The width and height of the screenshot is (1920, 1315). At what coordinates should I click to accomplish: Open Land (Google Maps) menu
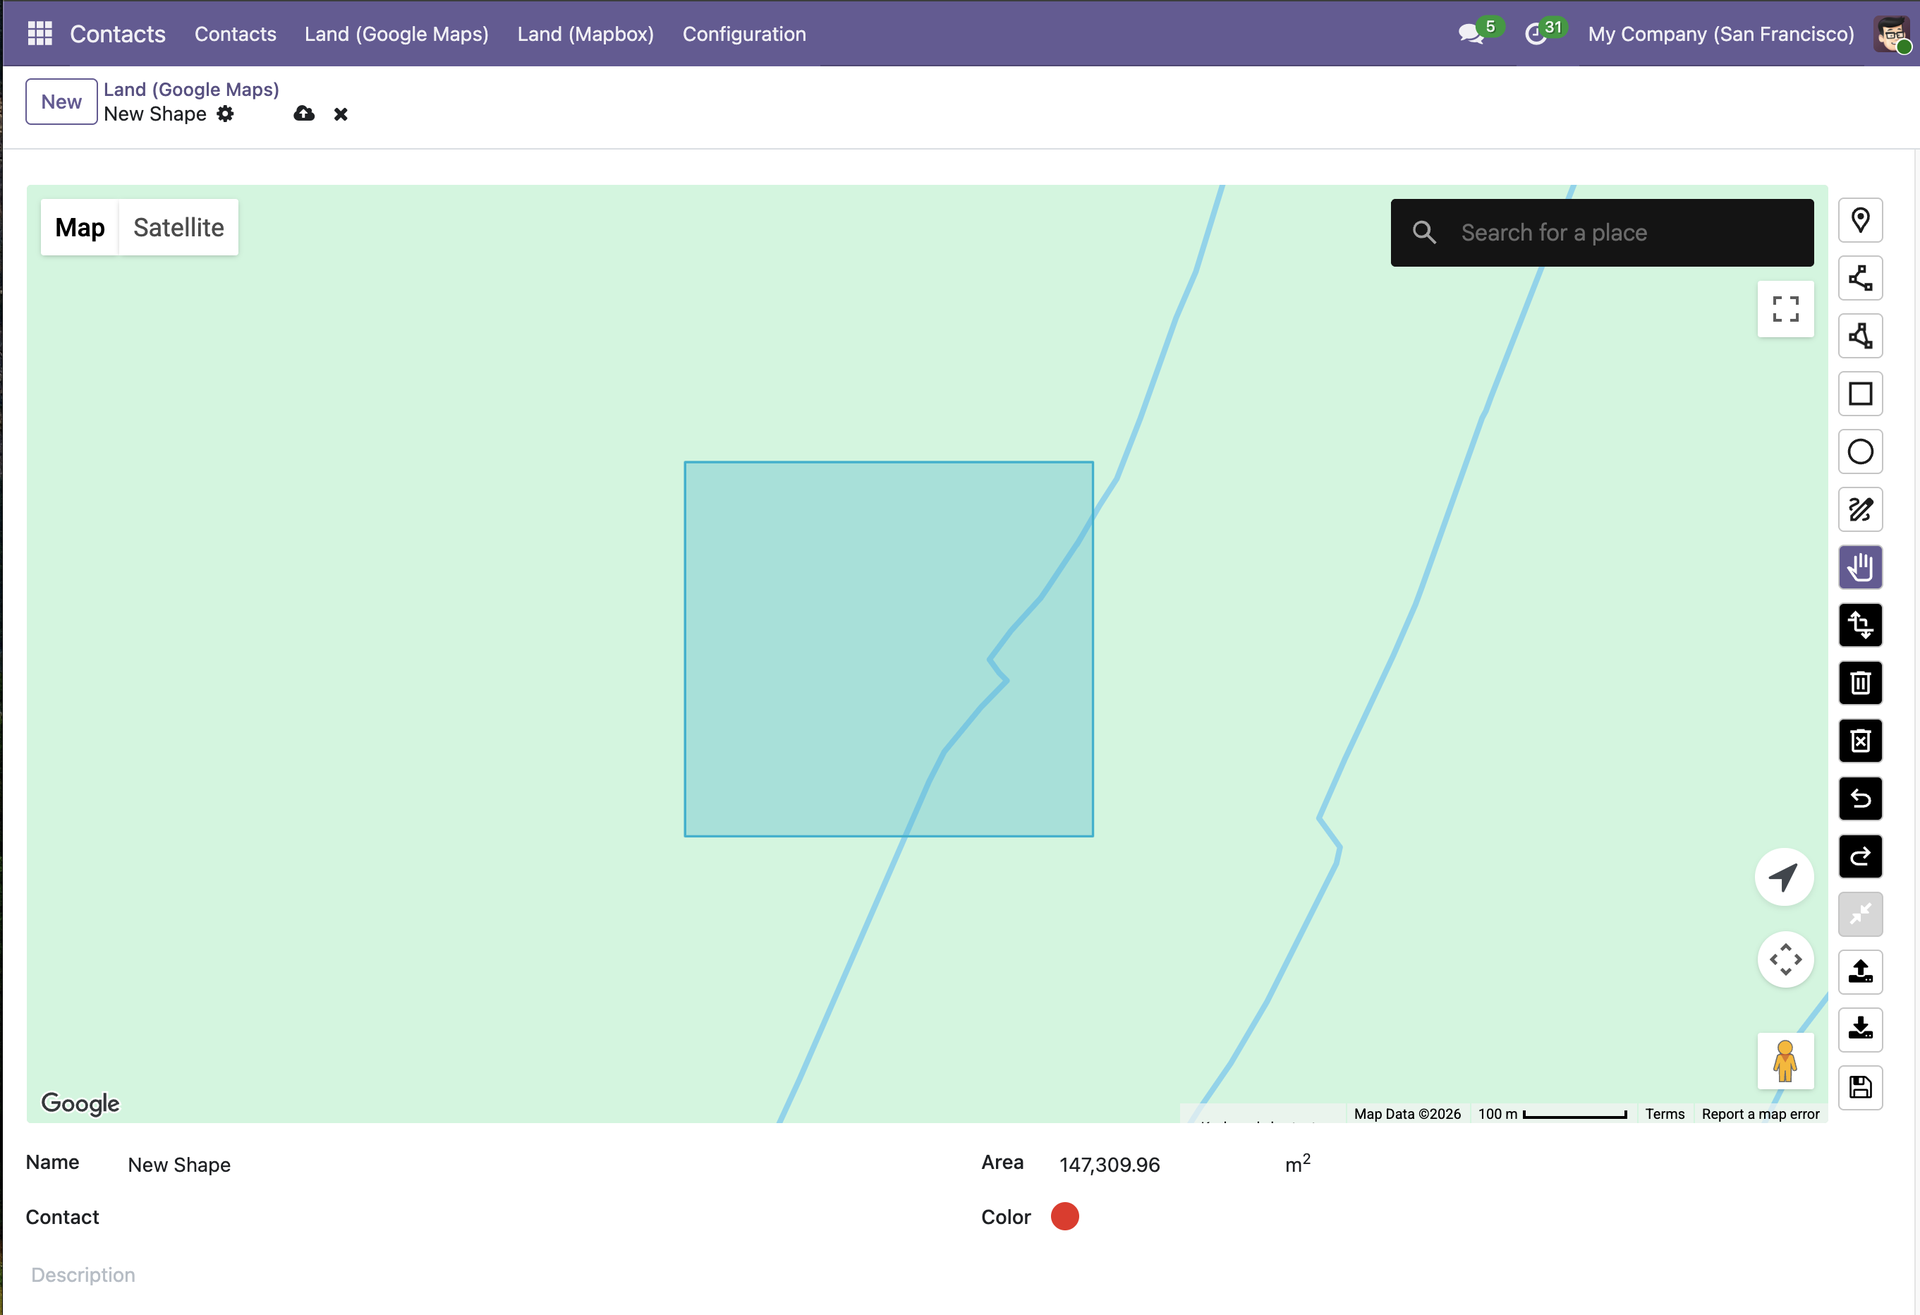coord(396,34)
